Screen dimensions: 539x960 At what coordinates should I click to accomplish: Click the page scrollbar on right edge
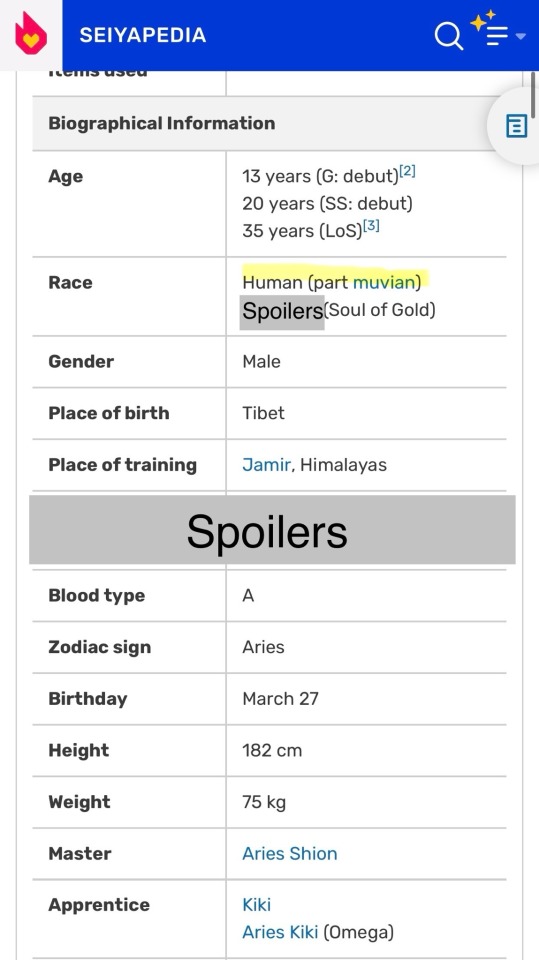(535, 97)
